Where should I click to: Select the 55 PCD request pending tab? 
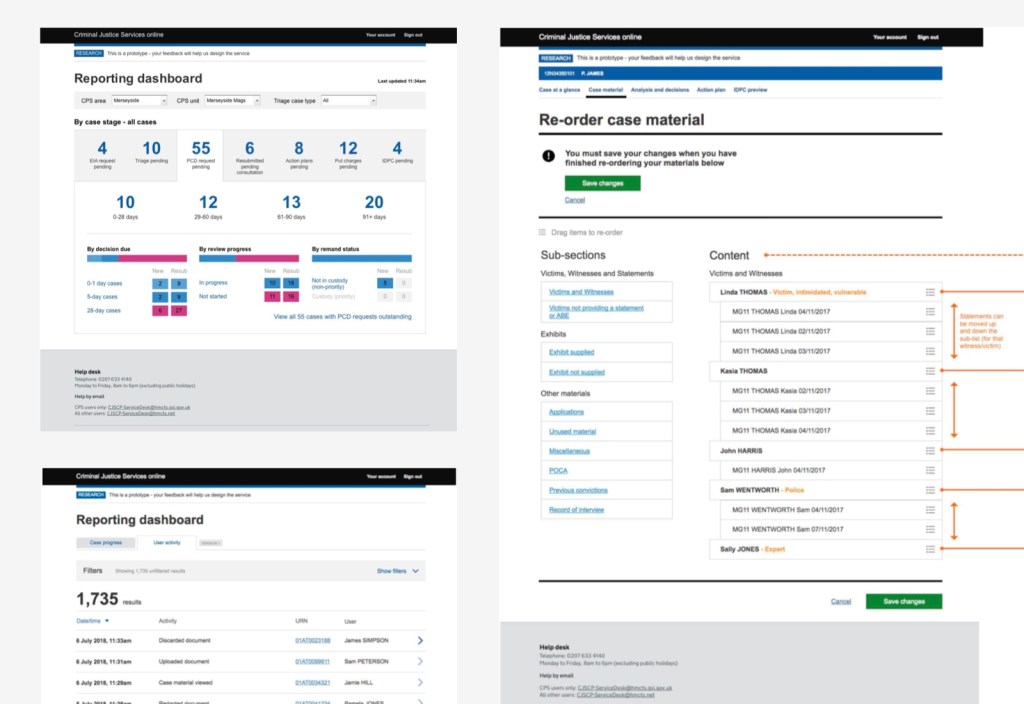pyautogui.click(x=200, y=154)
